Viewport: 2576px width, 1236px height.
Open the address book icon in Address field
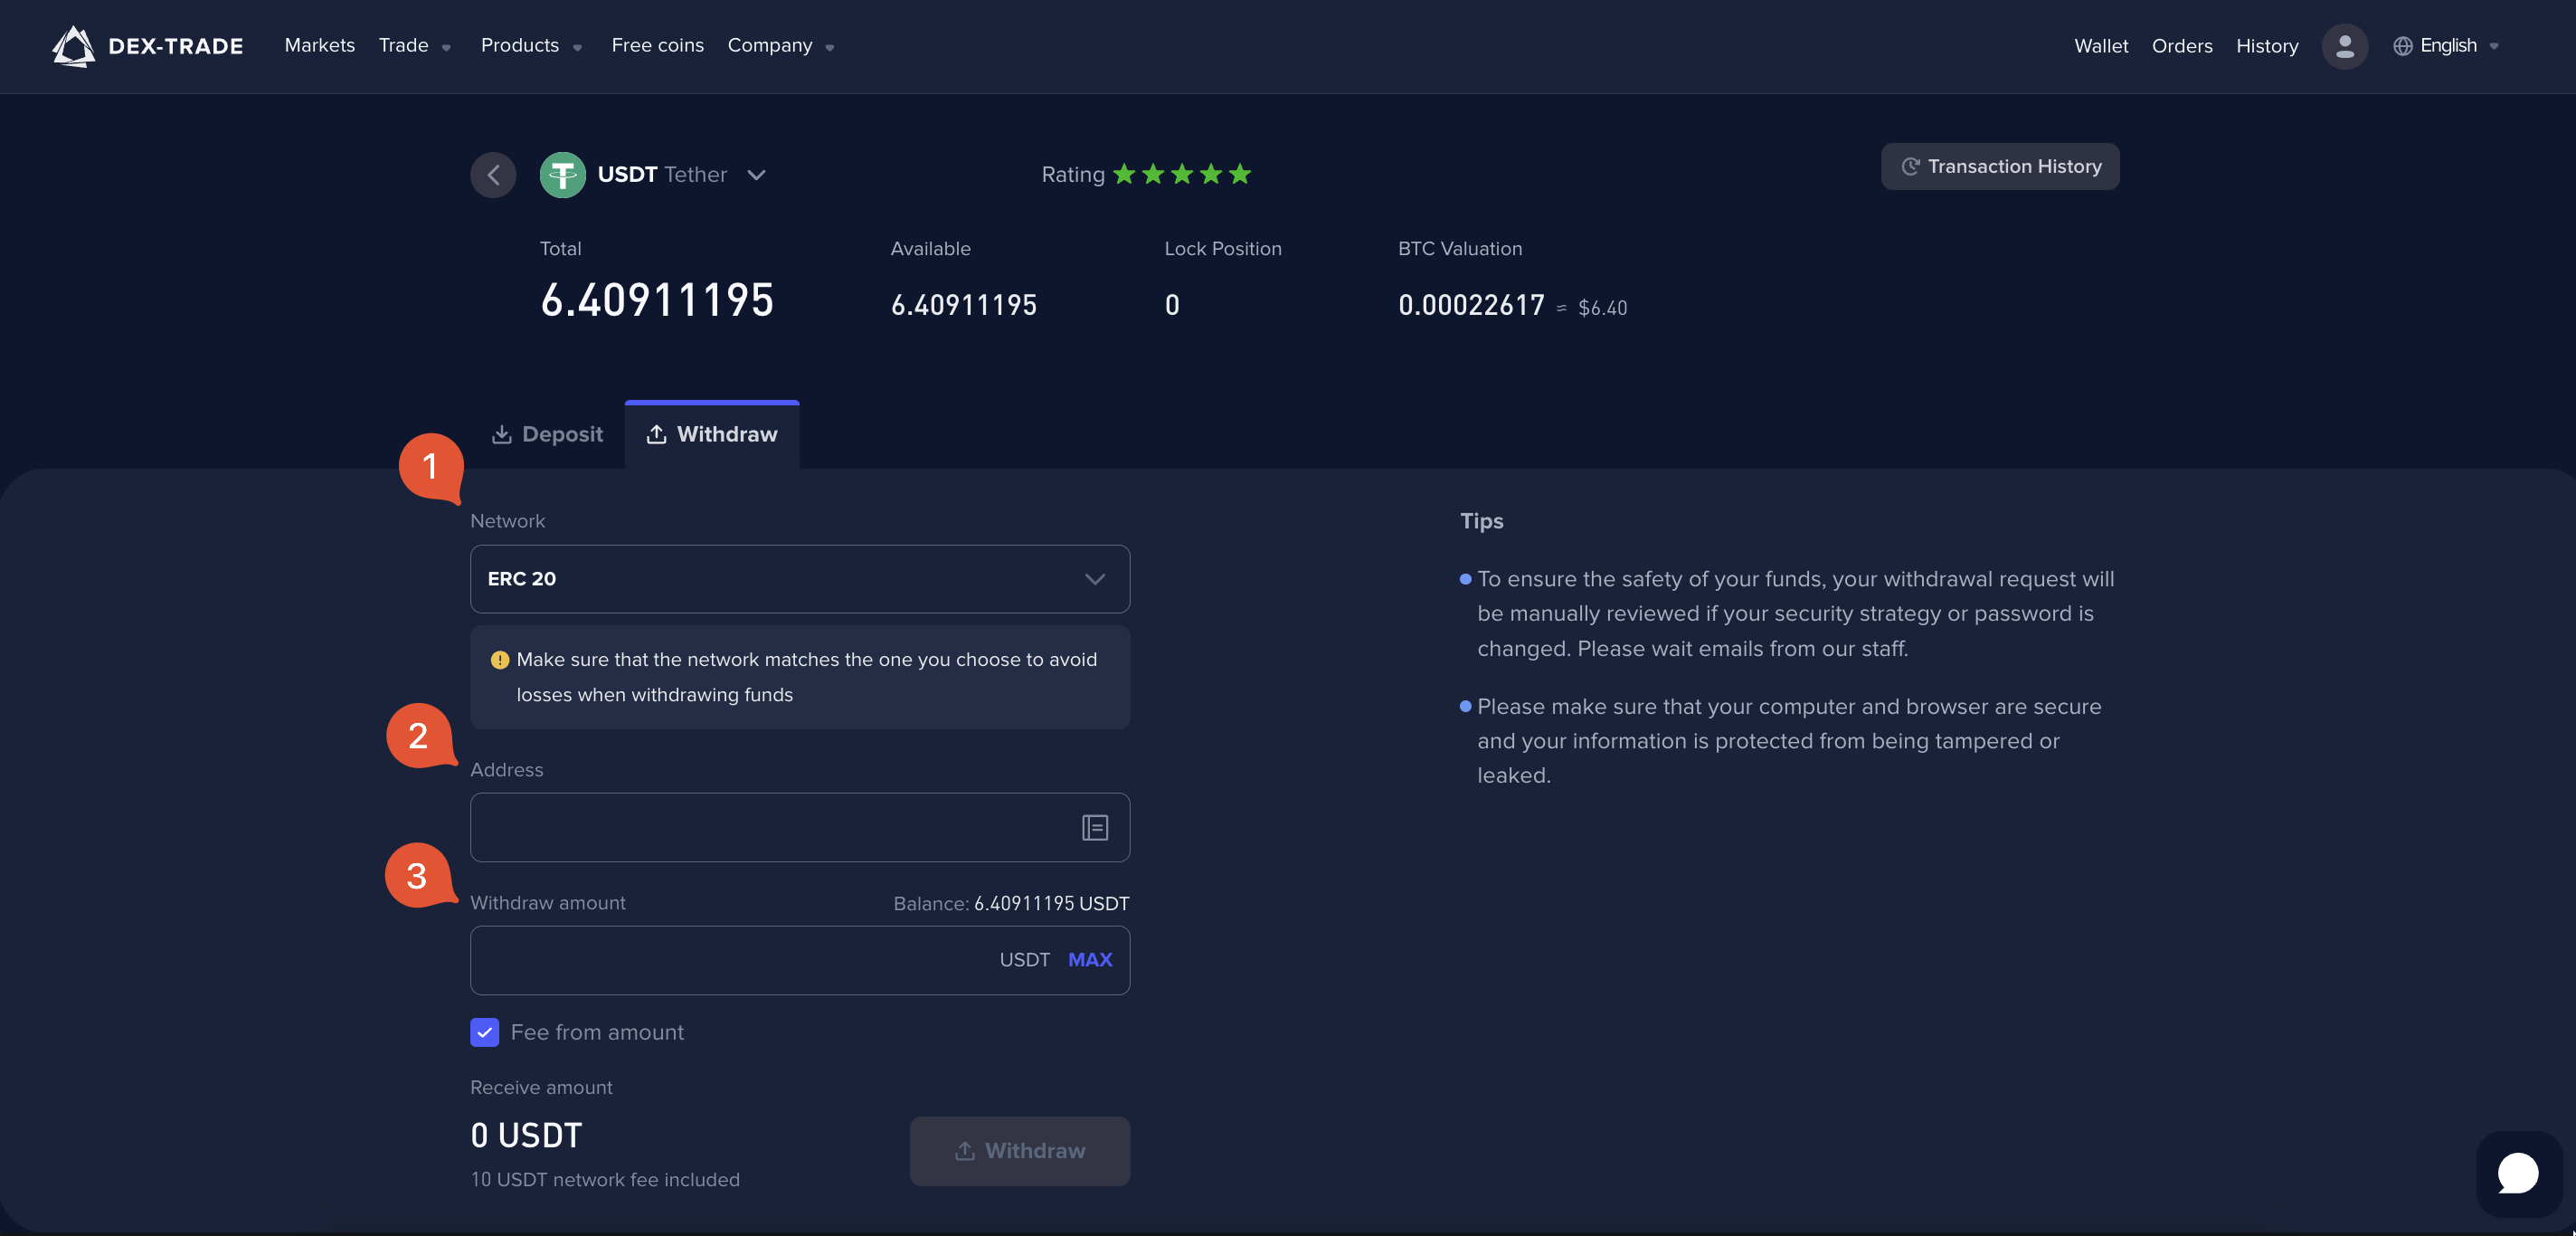[1095, 827]
